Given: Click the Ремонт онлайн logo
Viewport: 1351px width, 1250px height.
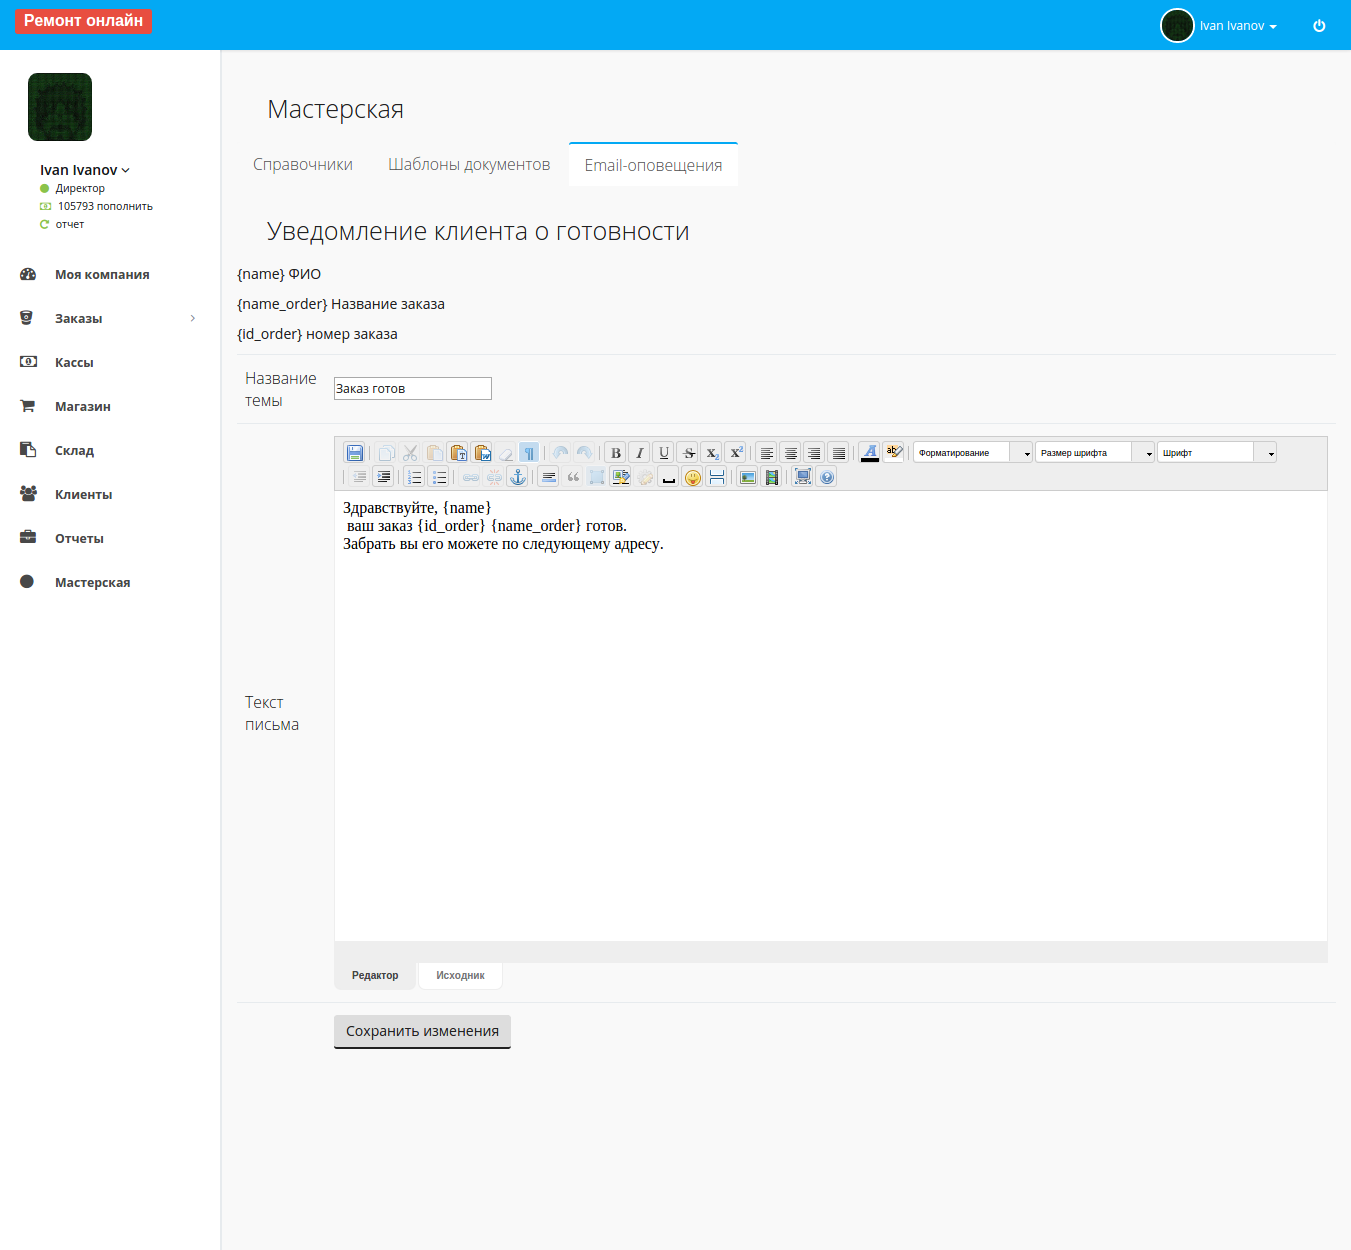Looking at the screenshot, I should (x=83, y=21).
